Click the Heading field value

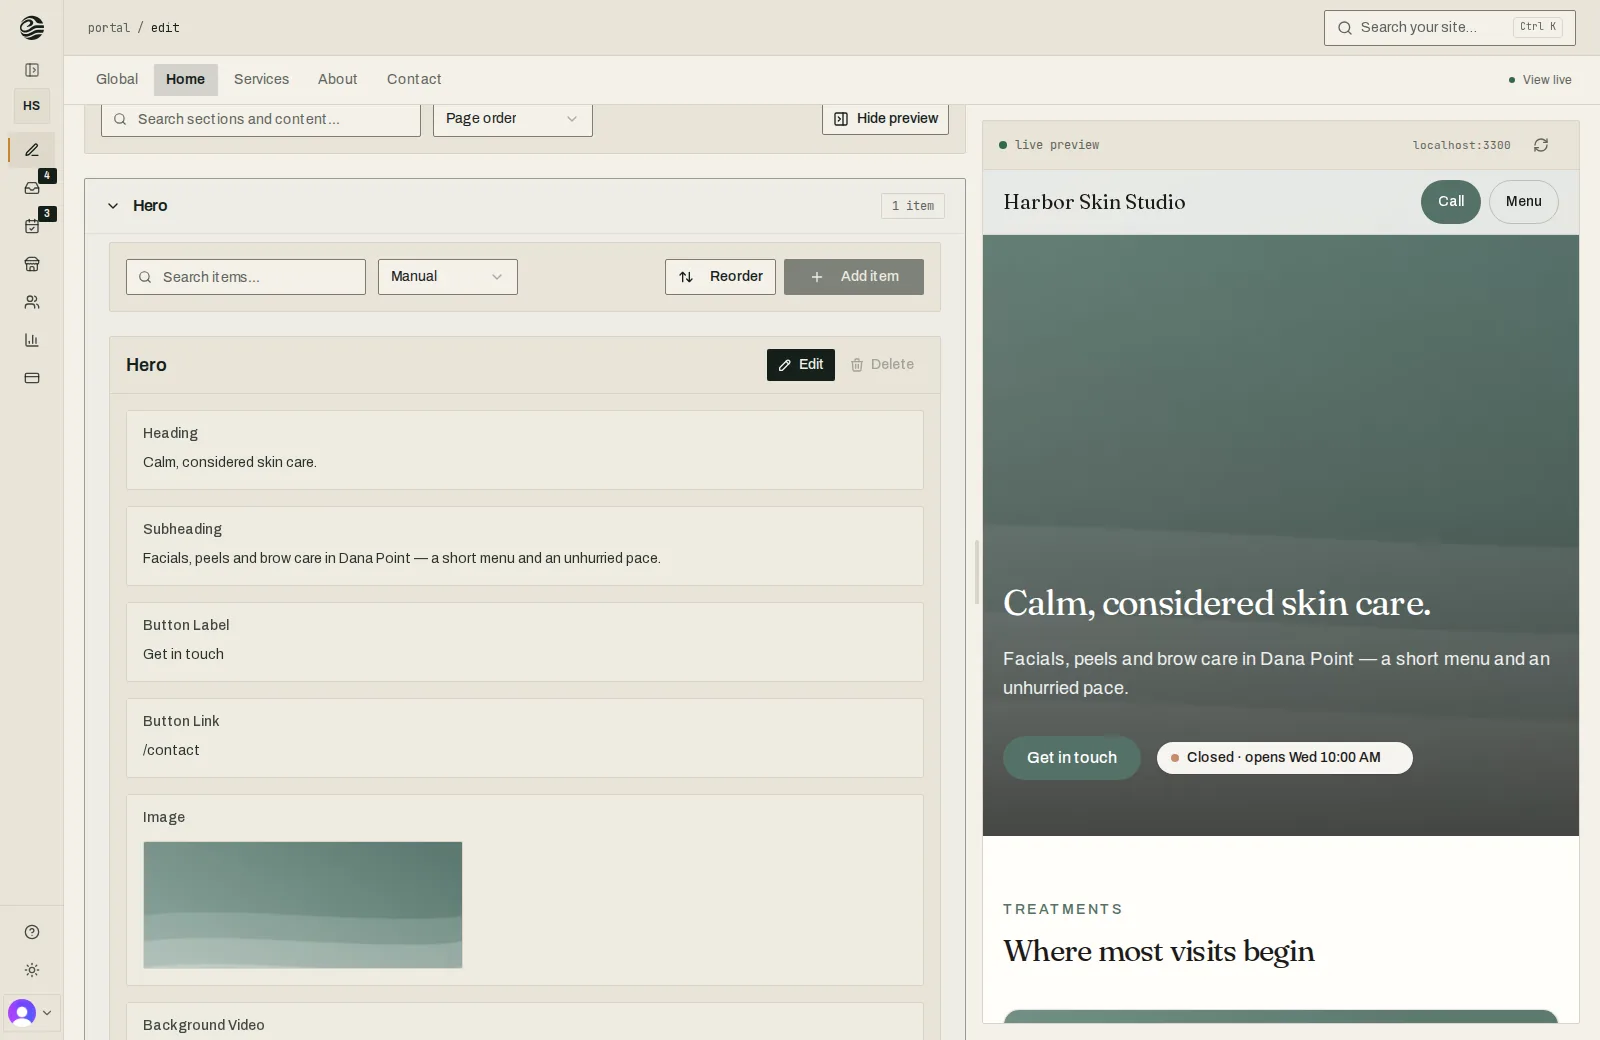tap(229, 462)
